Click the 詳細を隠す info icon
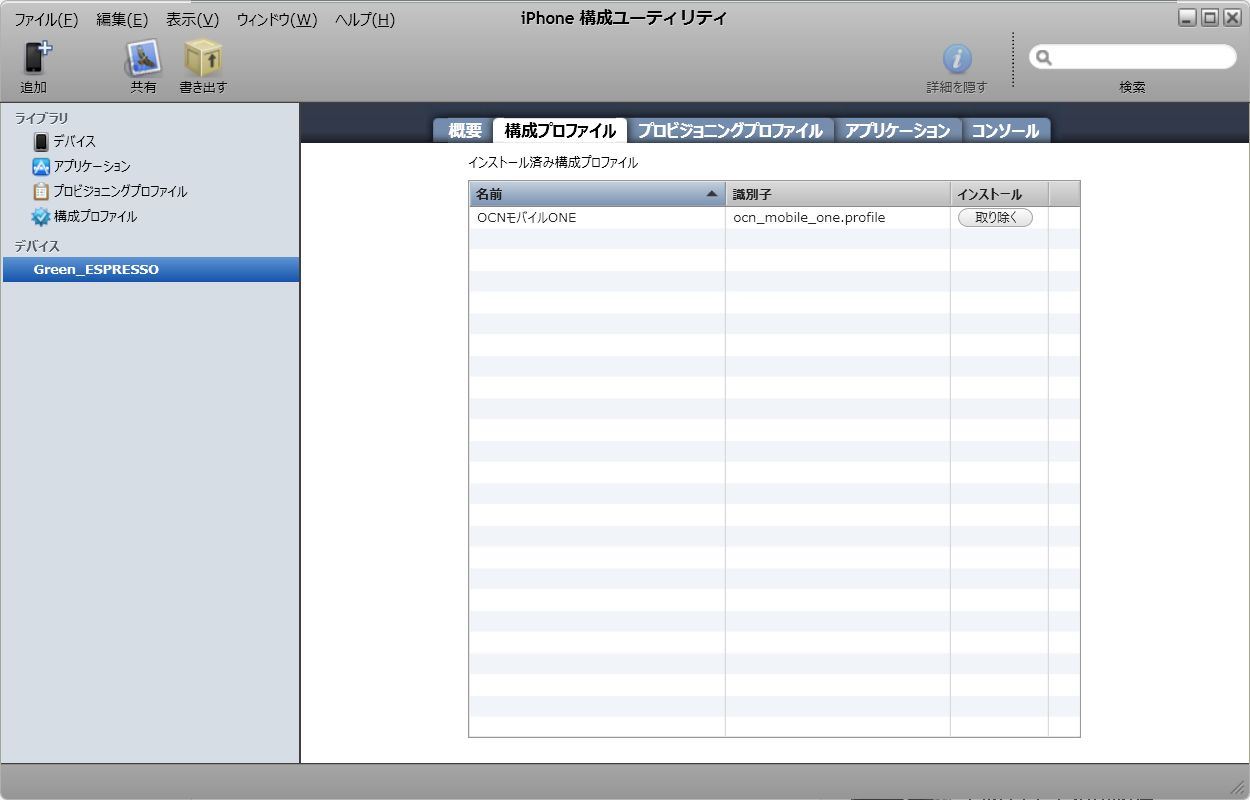This screenshot has width=1250, height=800. 957,59
